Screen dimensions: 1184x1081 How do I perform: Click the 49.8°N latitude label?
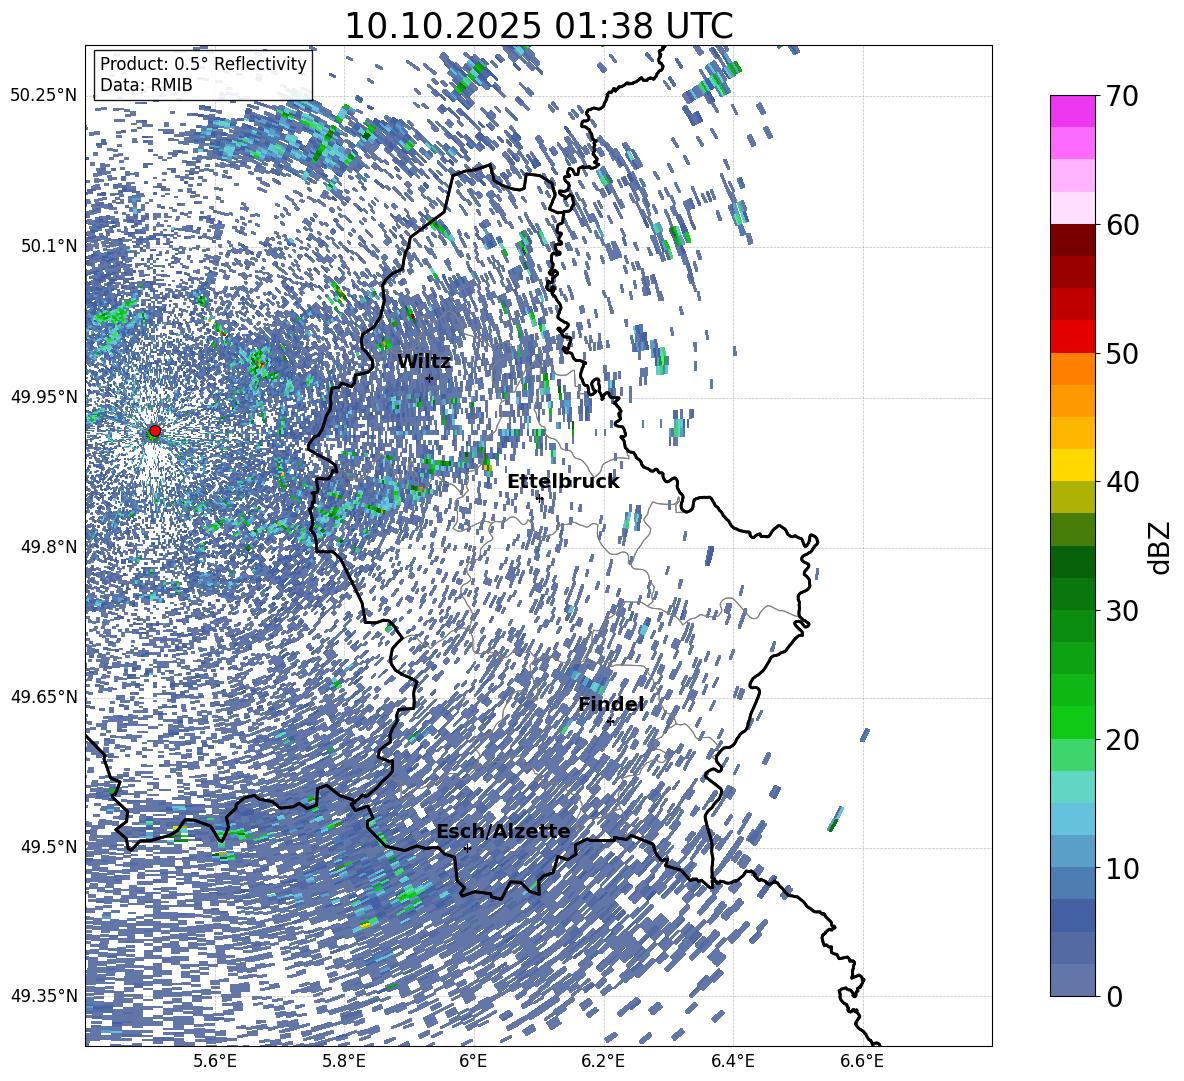48,547
